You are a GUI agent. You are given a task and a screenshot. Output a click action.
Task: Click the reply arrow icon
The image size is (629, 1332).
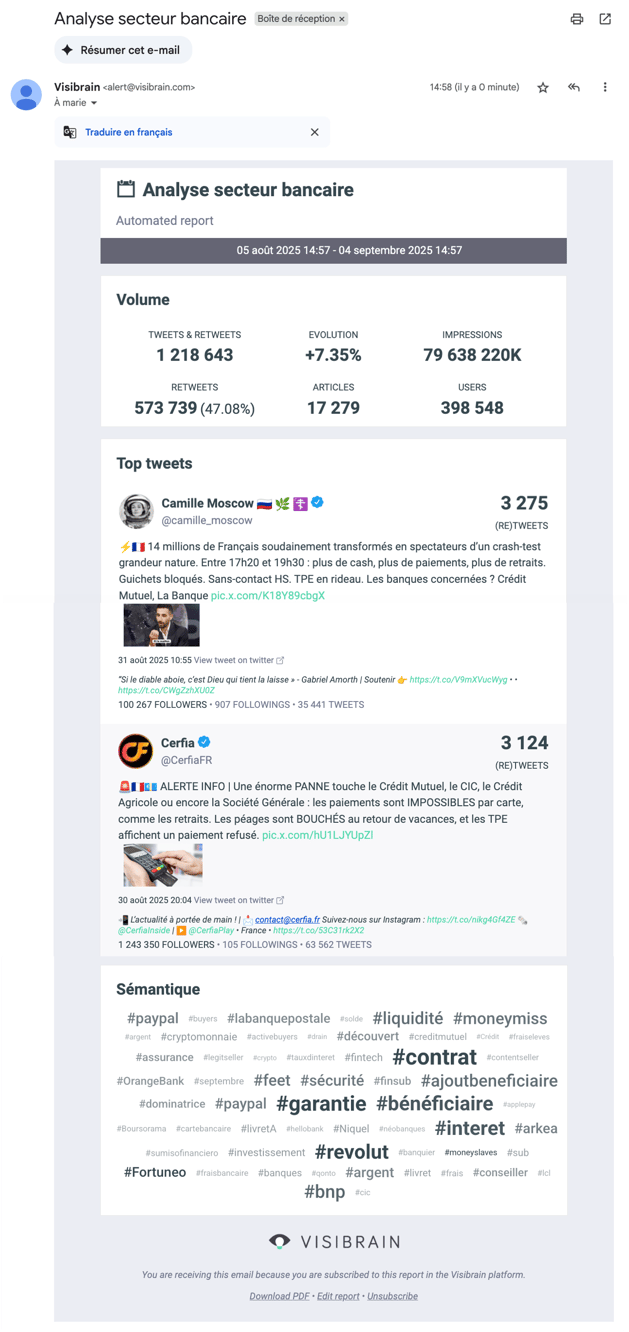point(574,88)
